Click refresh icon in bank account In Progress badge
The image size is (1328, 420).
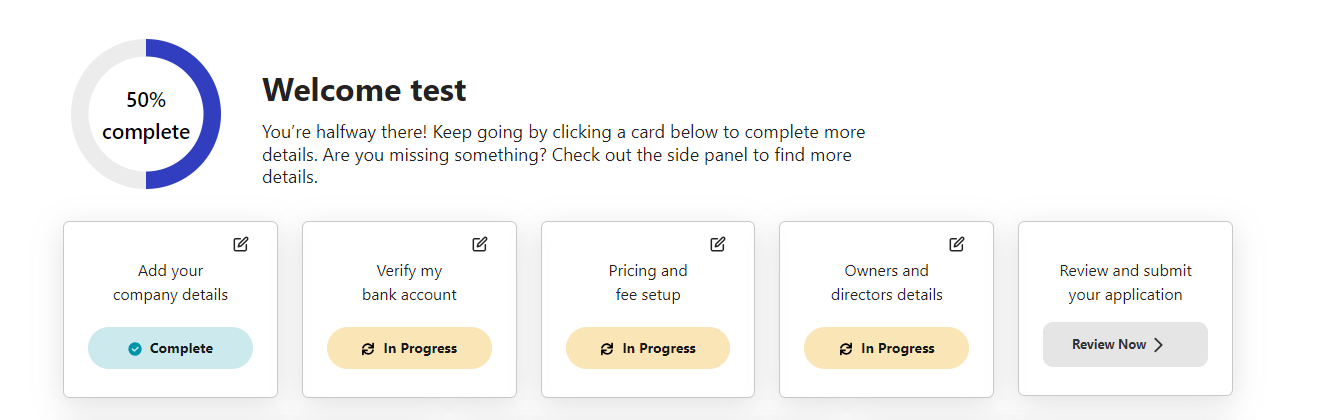[368, 349]
